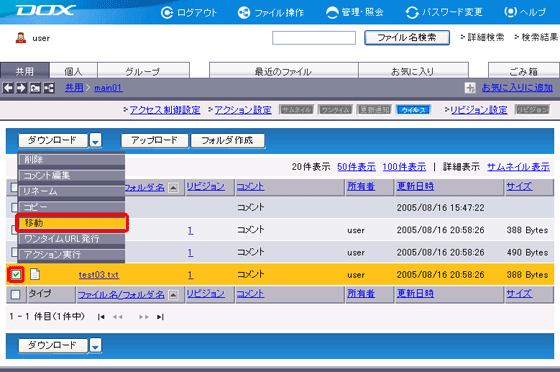Open the file operations menu
This screenshot has height=372, width=560.
(x=271, y=12)
